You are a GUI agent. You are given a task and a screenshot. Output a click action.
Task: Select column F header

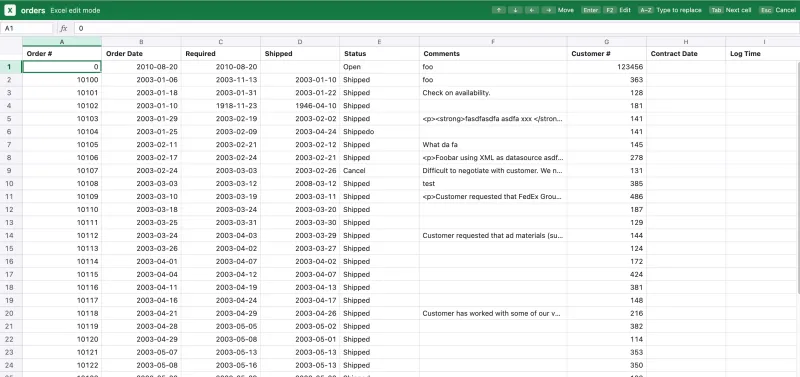tap(493, 42)
